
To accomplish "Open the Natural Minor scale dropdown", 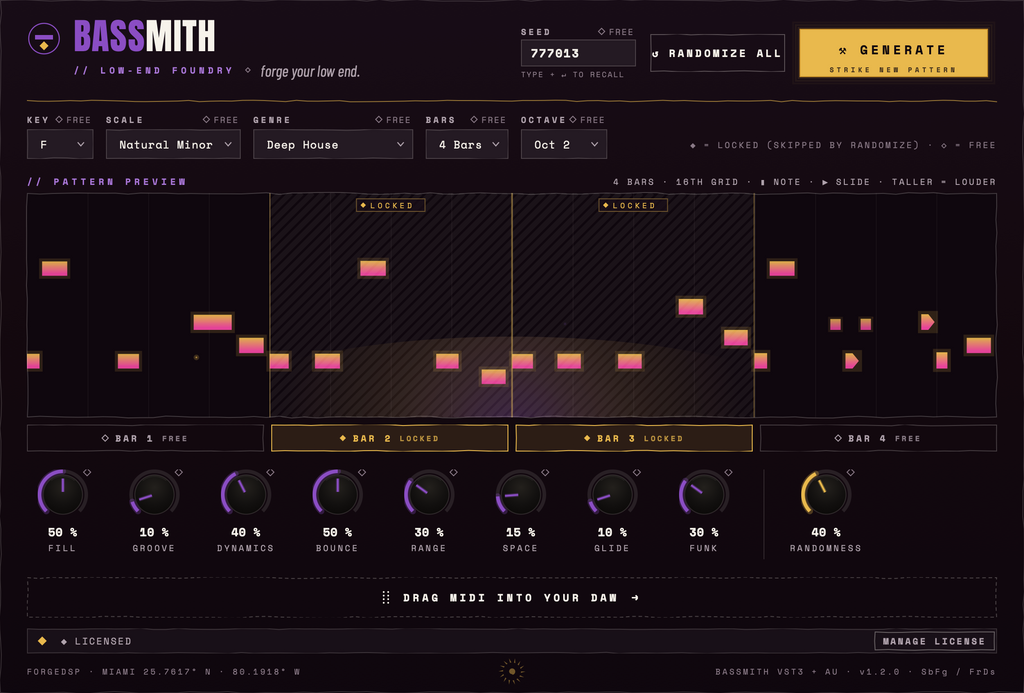I will pos(173,144).
